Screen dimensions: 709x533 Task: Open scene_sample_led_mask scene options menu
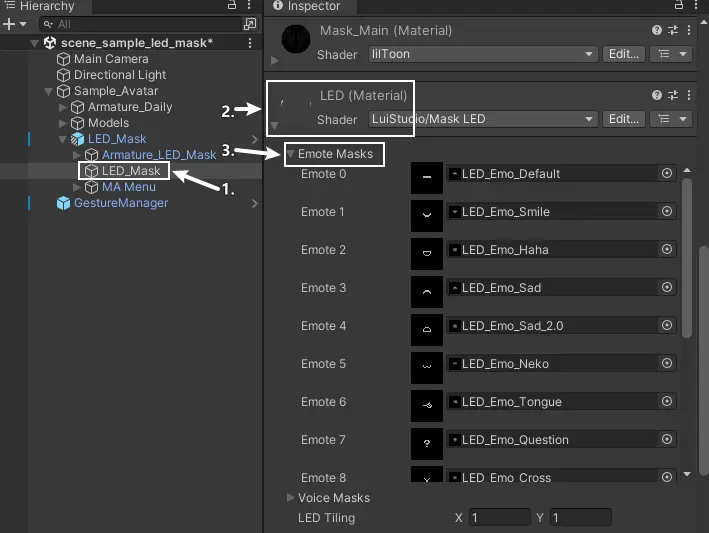coord(250,43)
